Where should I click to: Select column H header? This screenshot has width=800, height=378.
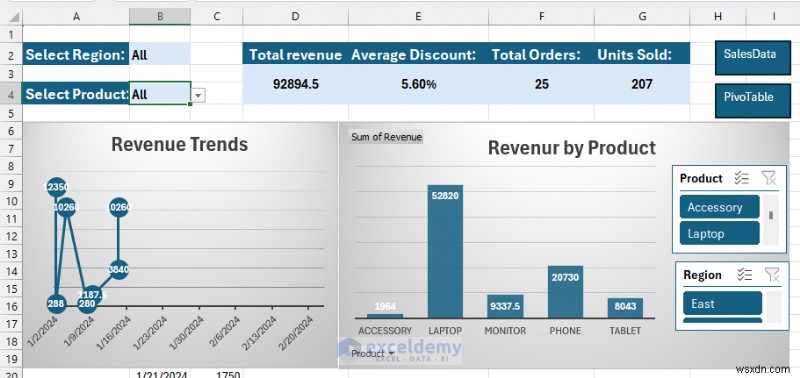coord(718,17)
